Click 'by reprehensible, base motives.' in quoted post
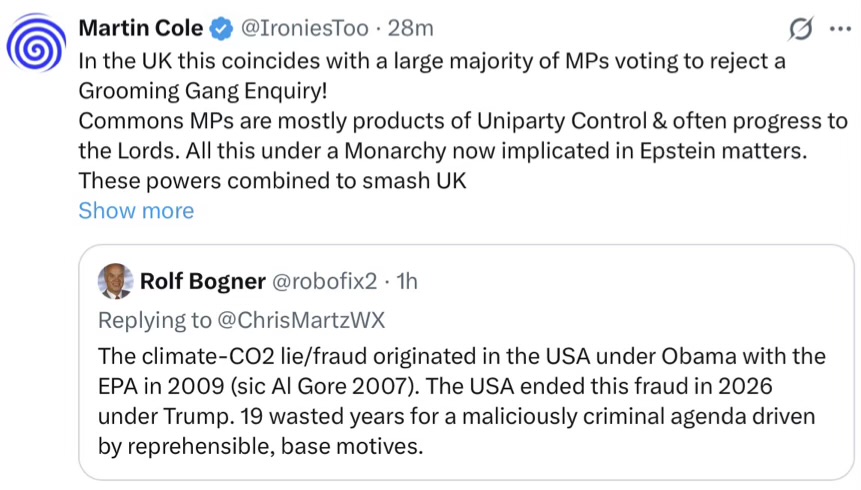This screenshot has width=861, height=490. coord(261,446)
